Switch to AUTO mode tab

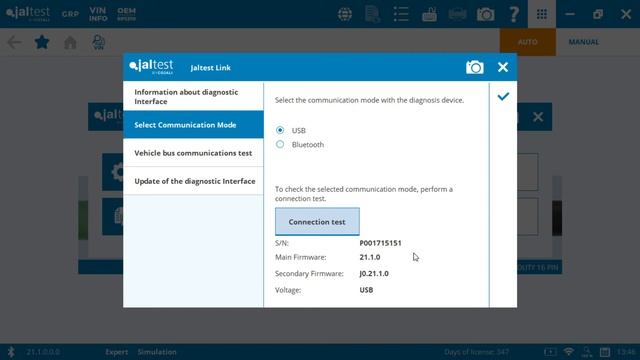[x=528, y=42]
